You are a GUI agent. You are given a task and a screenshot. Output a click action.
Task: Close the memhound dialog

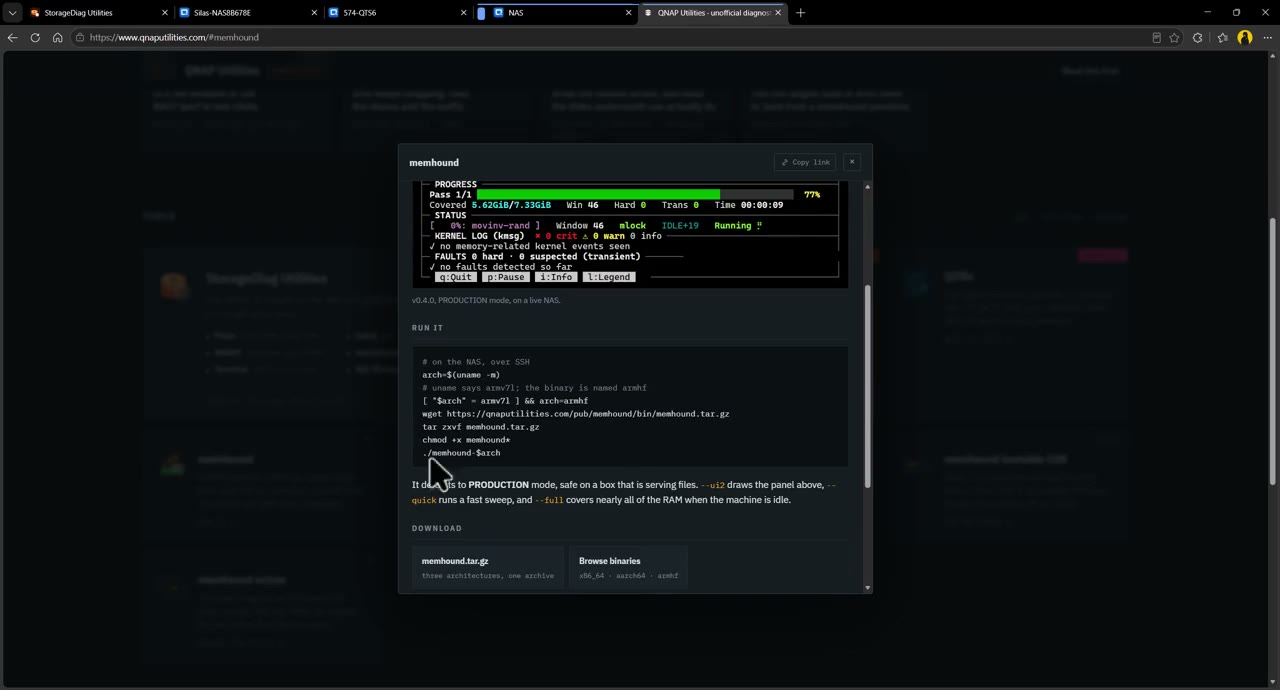click(x=852, y=162)
